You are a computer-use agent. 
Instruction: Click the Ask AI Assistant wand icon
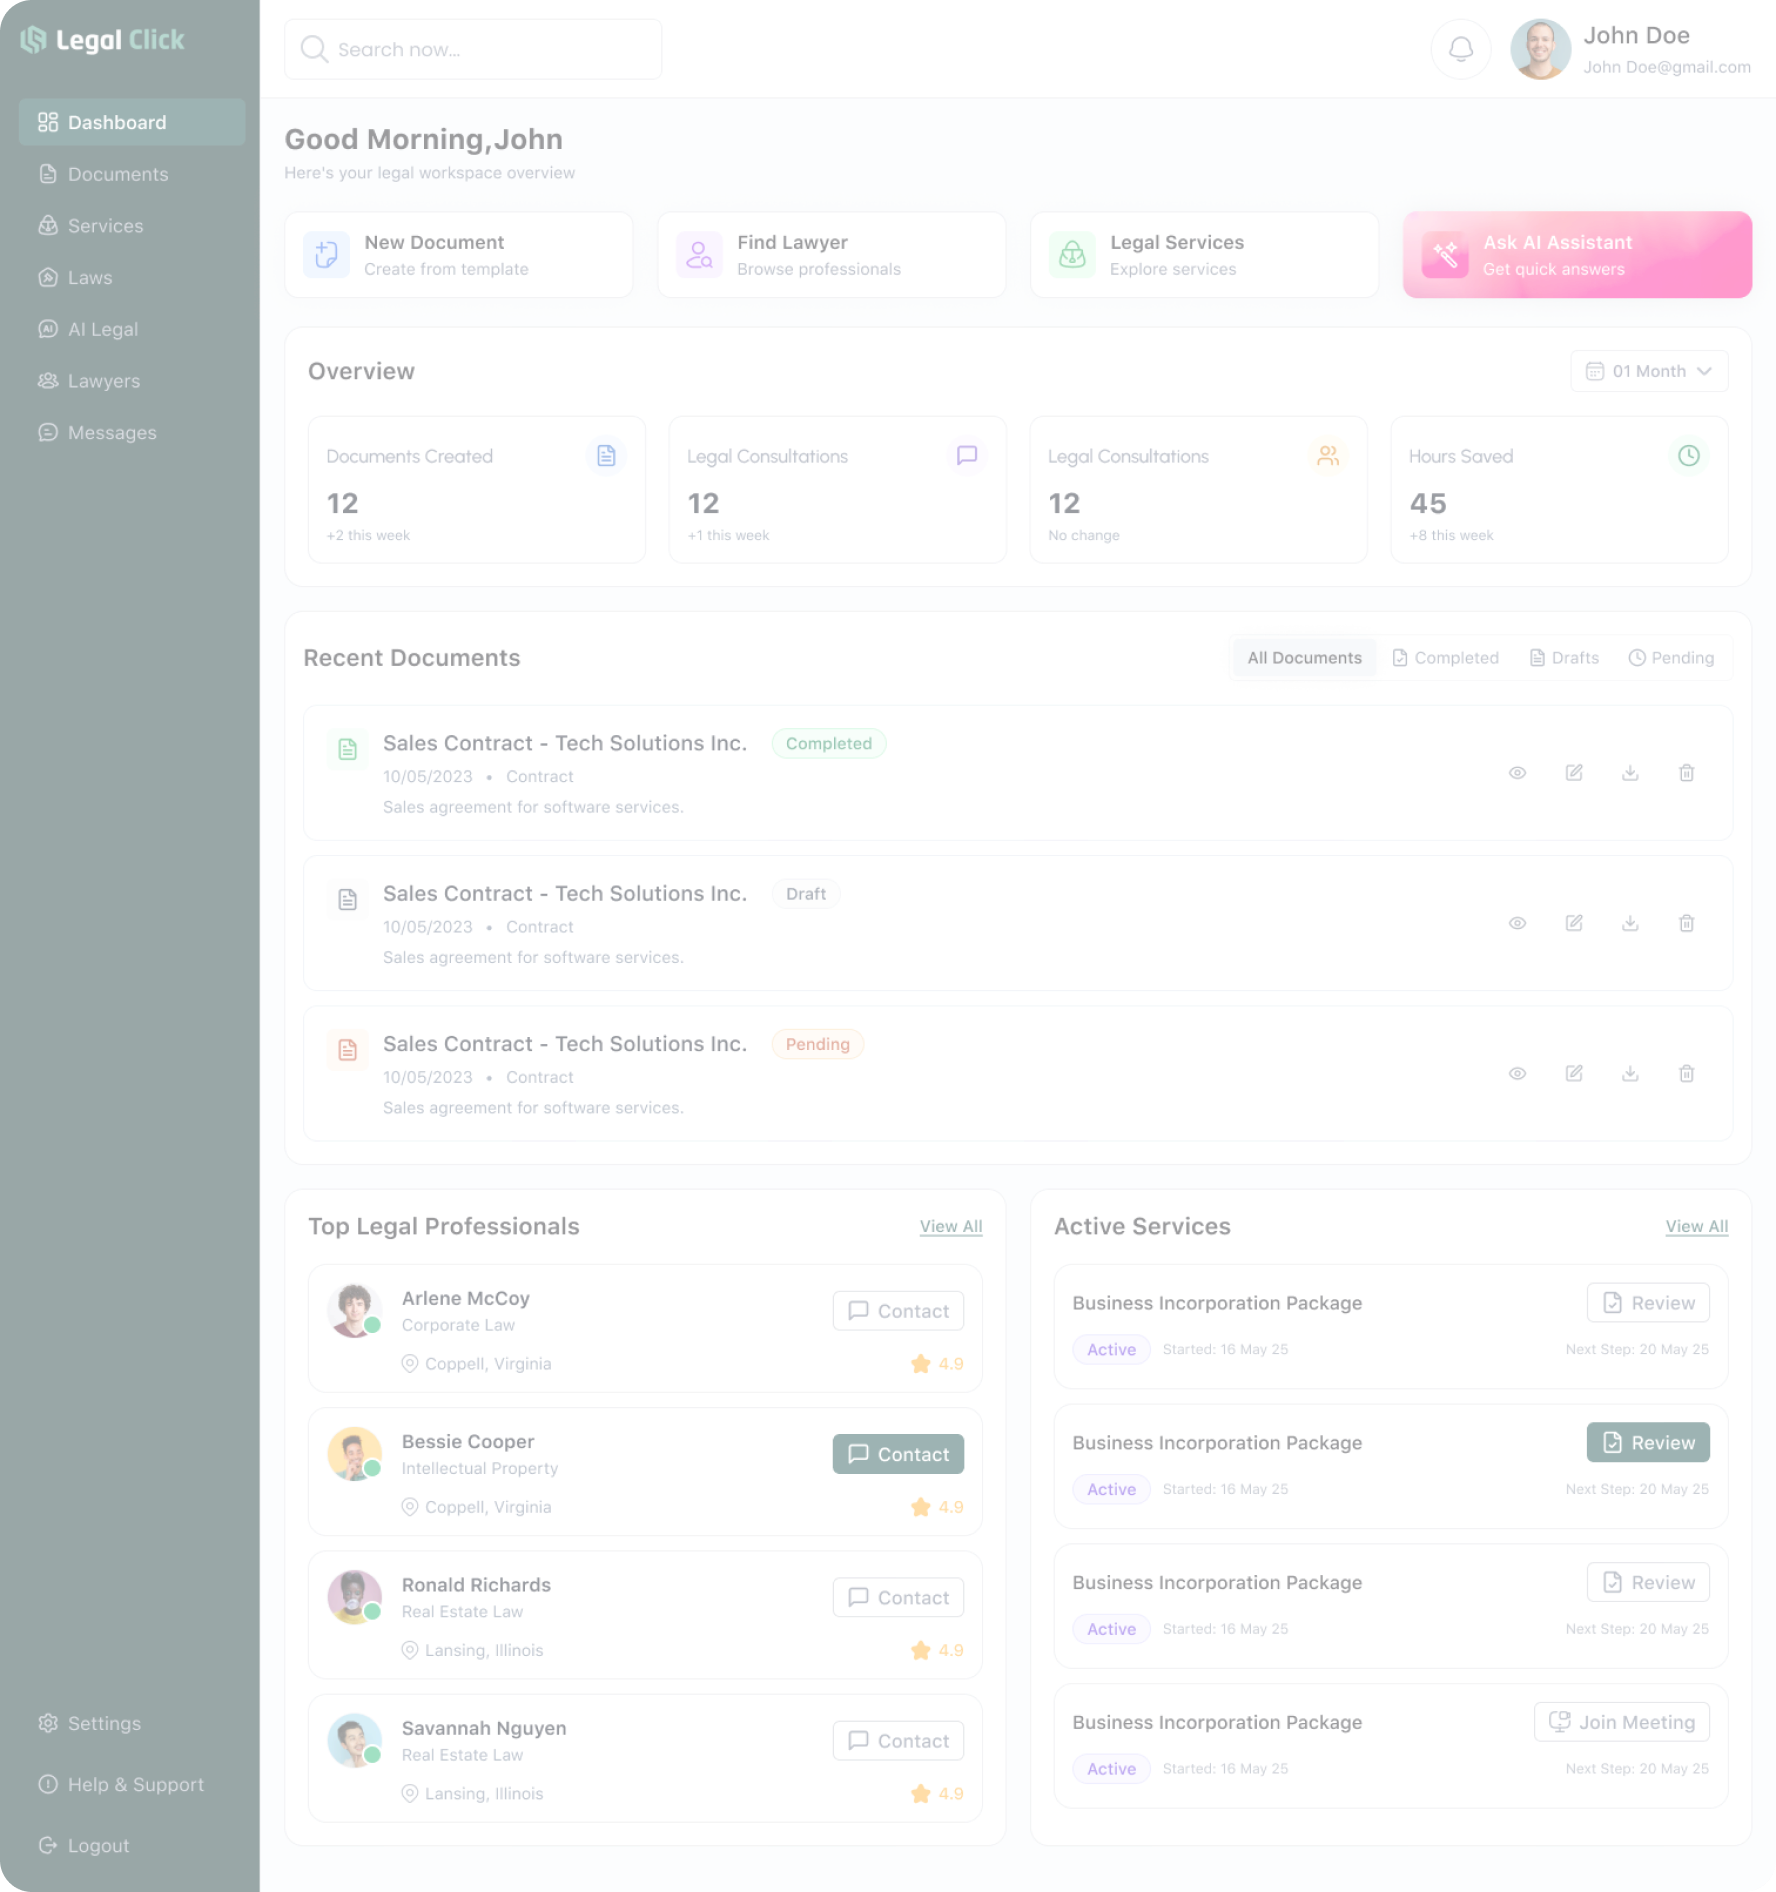1445,254
